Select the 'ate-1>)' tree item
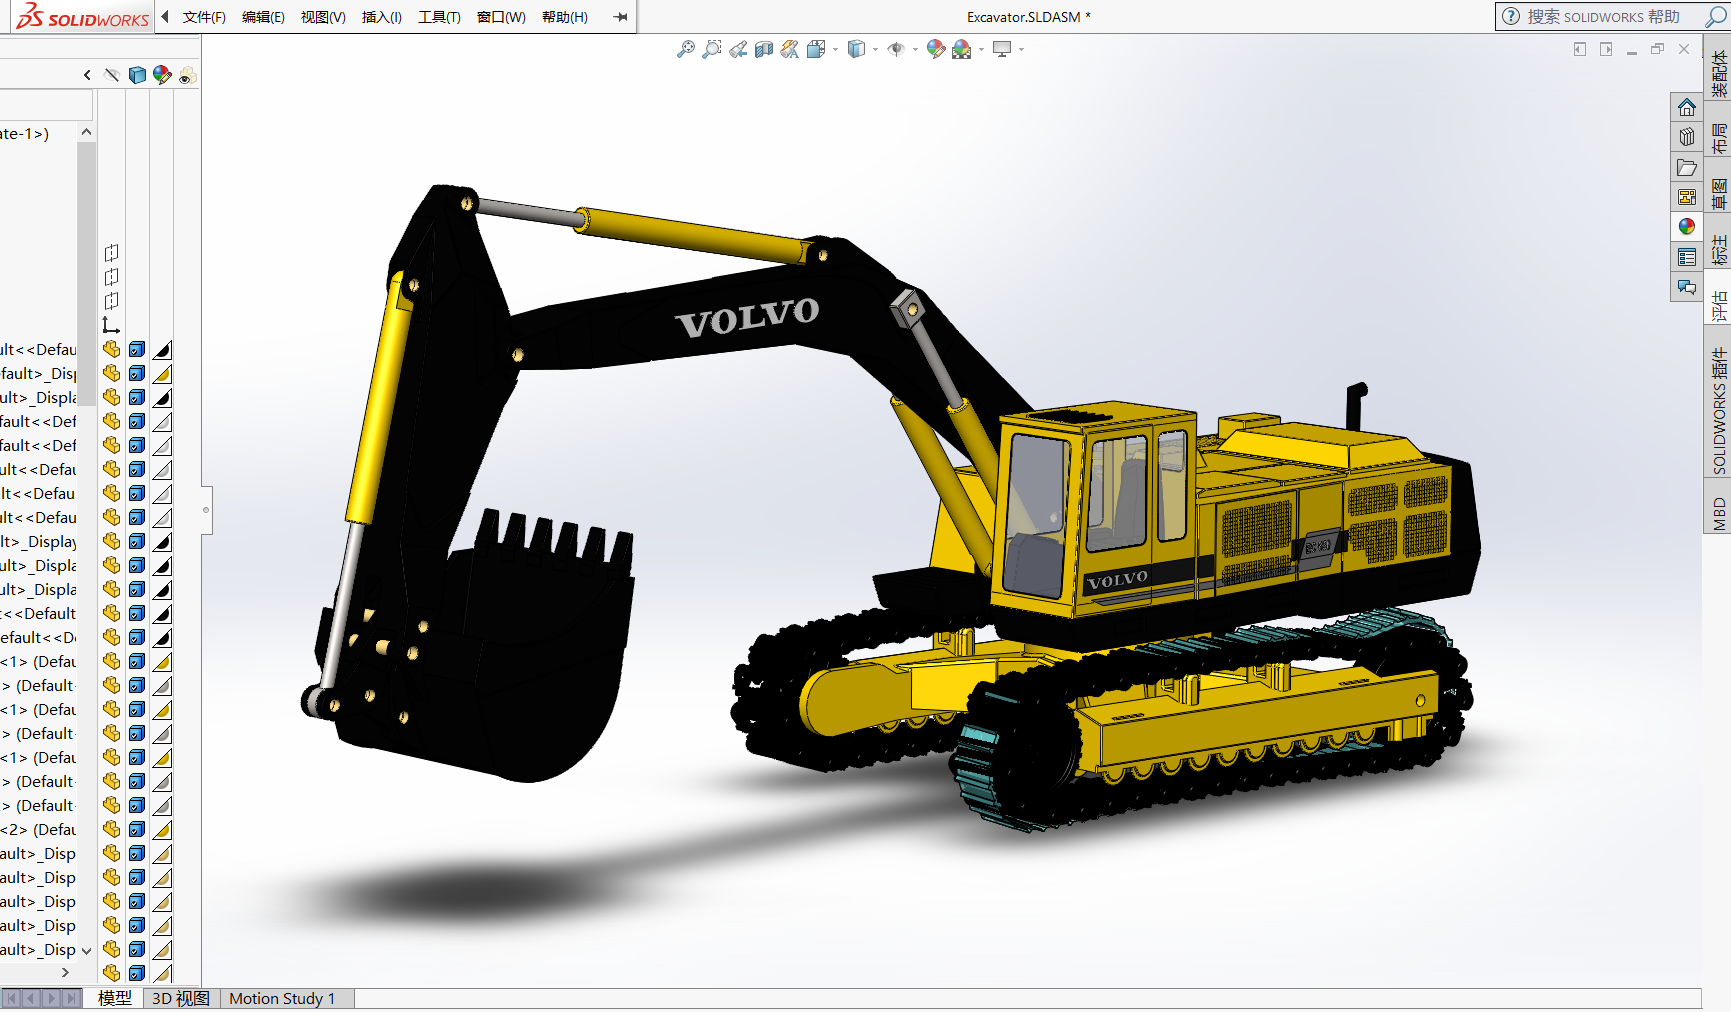Image resolution: width=1731 pixels, height=1012 pixels. click(24, 133)
